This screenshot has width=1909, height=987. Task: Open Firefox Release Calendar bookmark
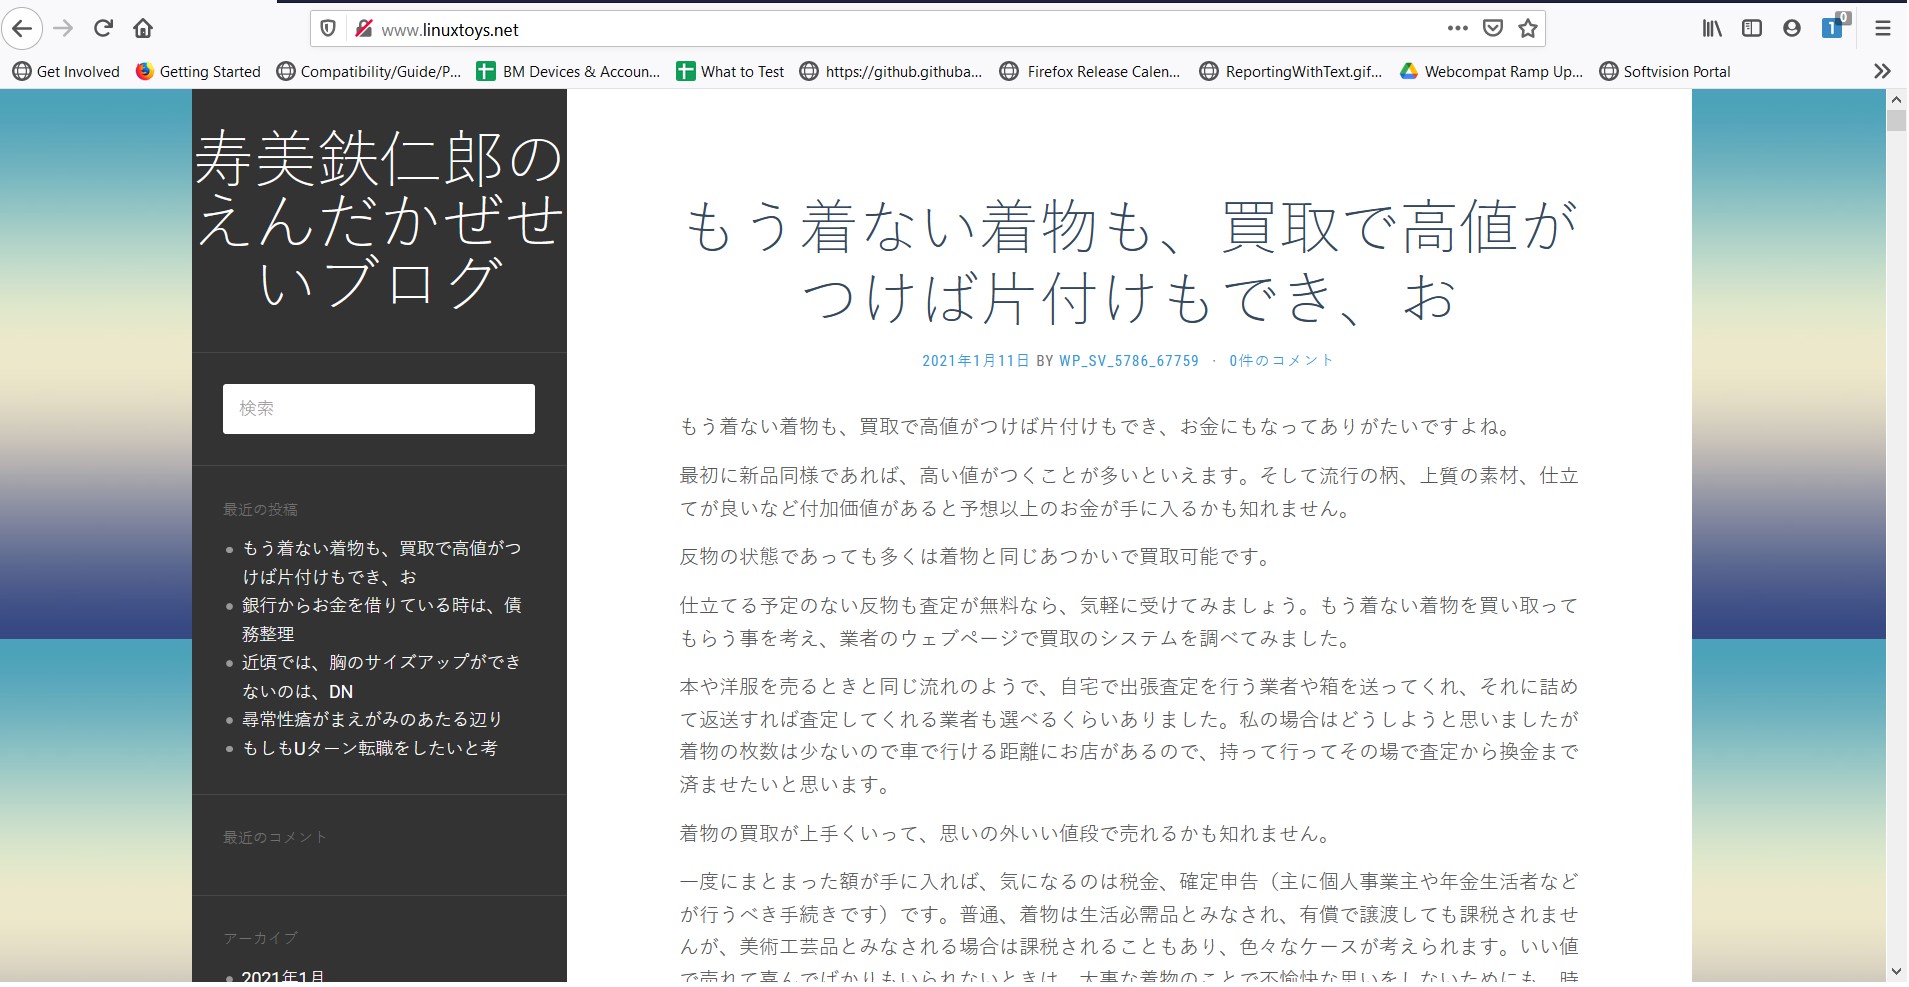(x=1090, y=71)
